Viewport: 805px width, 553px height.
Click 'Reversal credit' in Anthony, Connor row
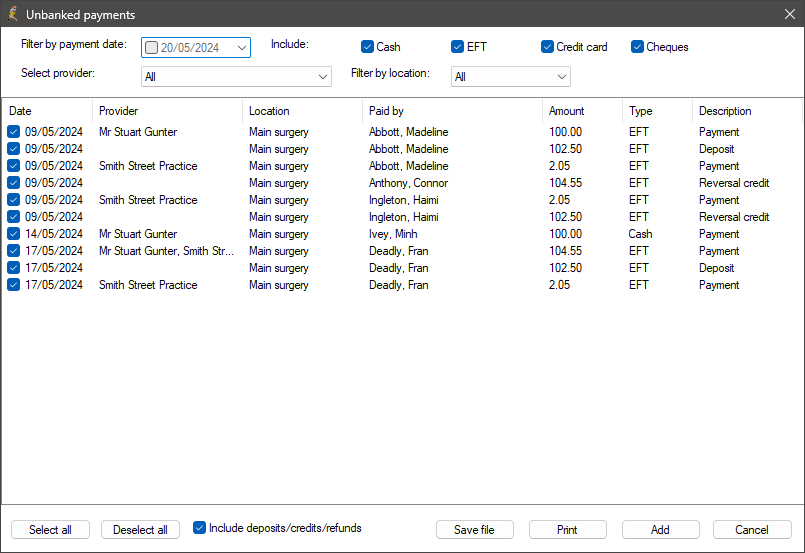point(734,183)
